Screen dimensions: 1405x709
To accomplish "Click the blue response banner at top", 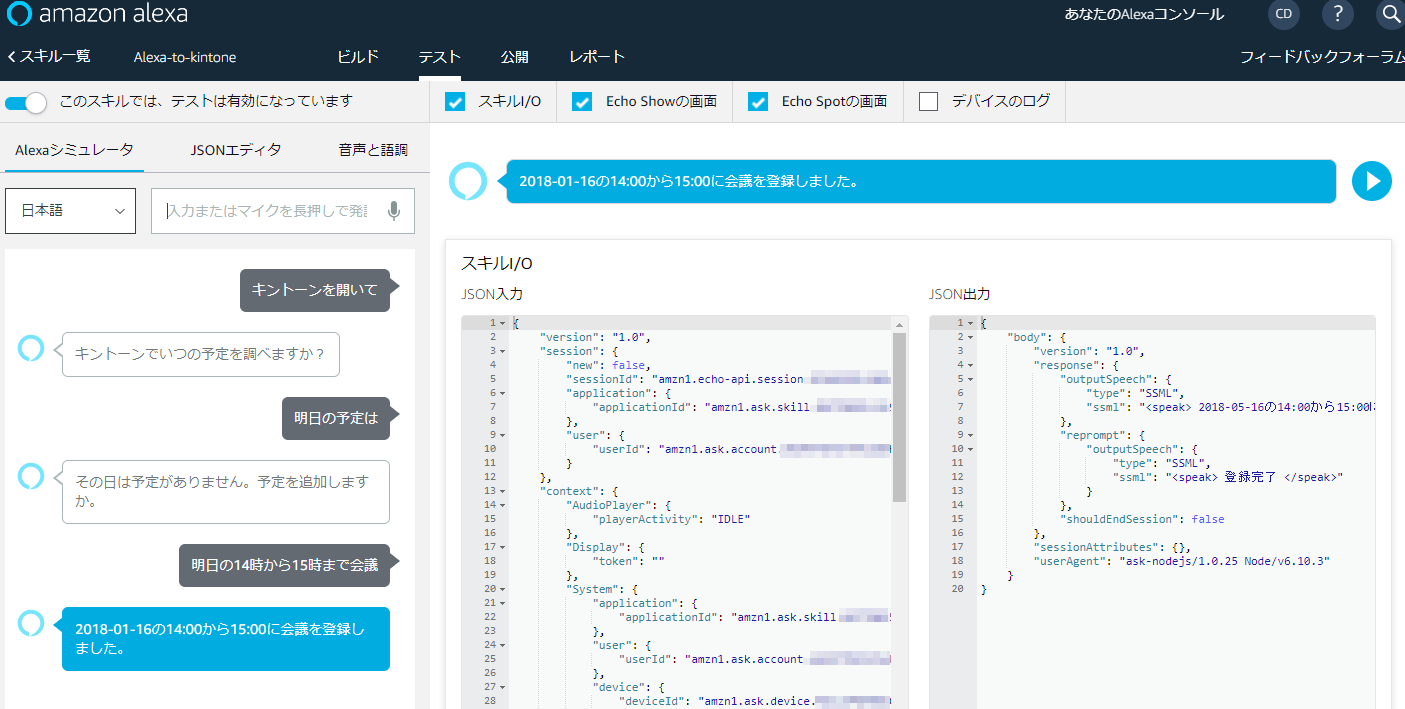I will (x=921, y=181).
